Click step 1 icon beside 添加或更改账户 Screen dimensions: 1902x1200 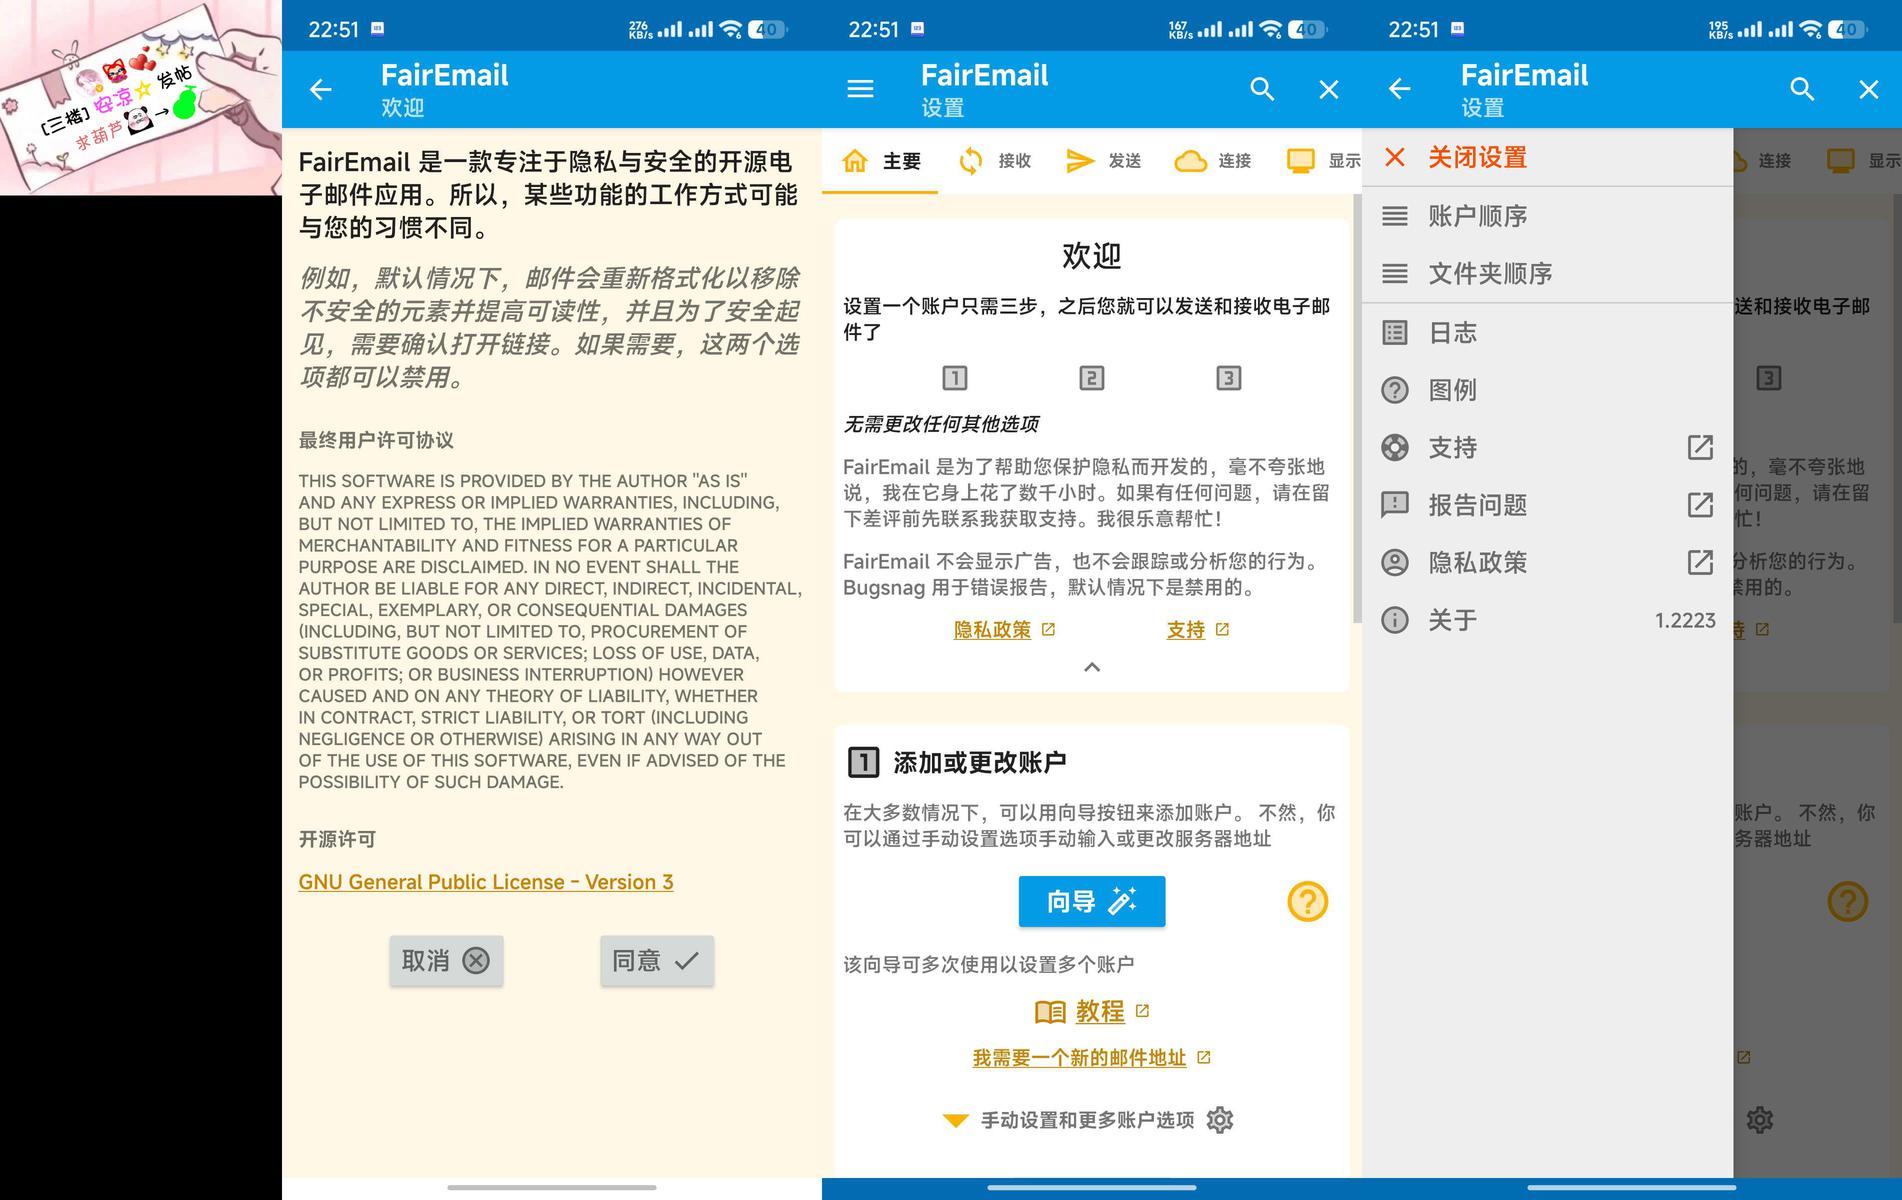click(x=863, y=763)
